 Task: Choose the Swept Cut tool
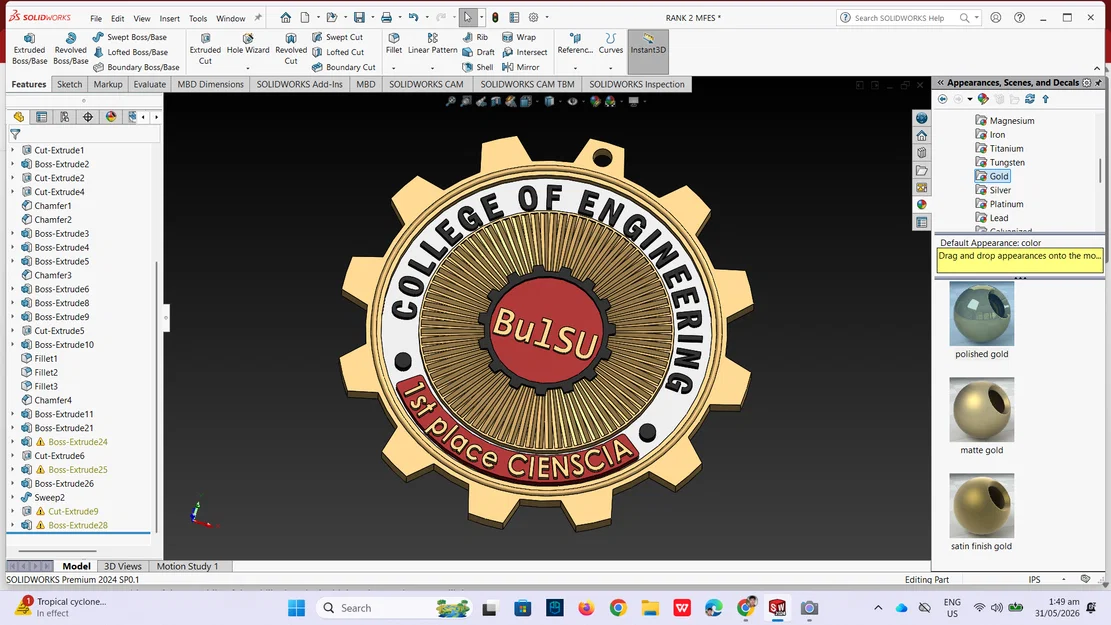point(337,37)
